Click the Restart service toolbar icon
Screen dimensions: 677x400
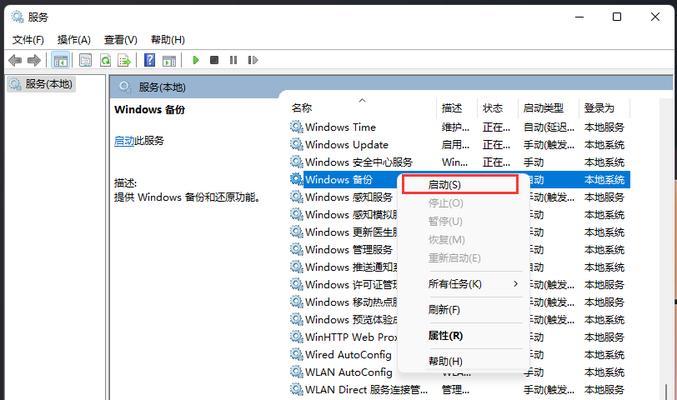pyautogui.click(x=253, y=60)
